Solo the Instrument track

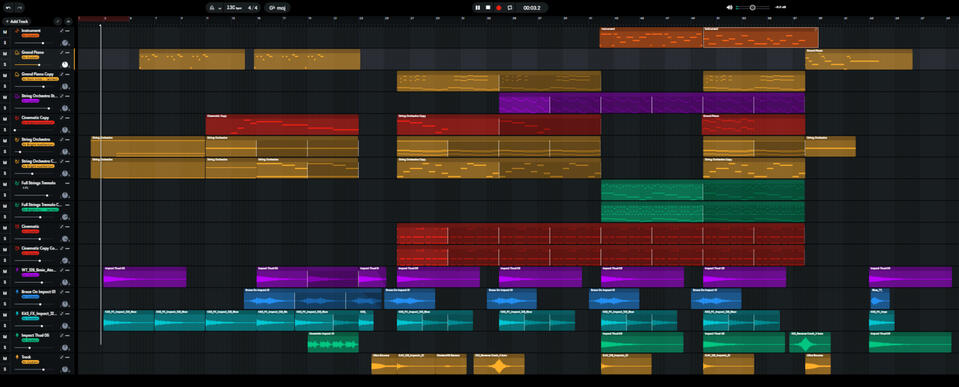5,43
